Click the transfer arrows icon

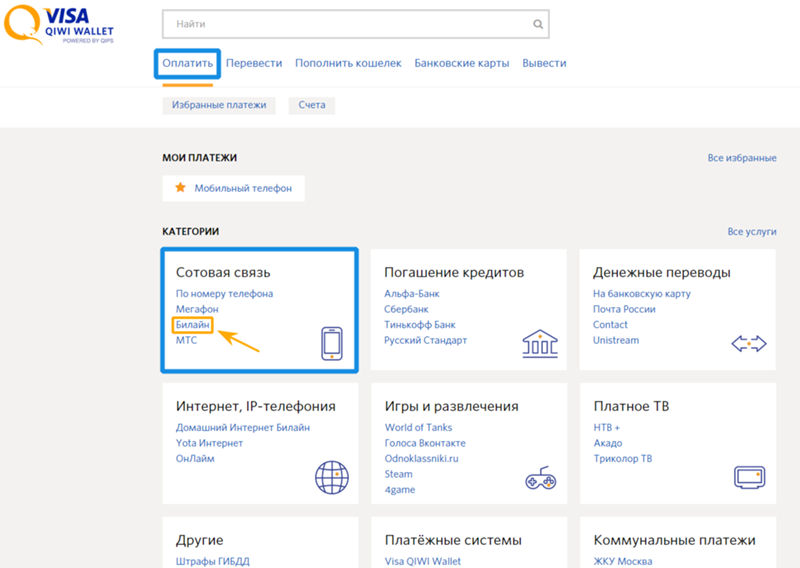point(748,343)
